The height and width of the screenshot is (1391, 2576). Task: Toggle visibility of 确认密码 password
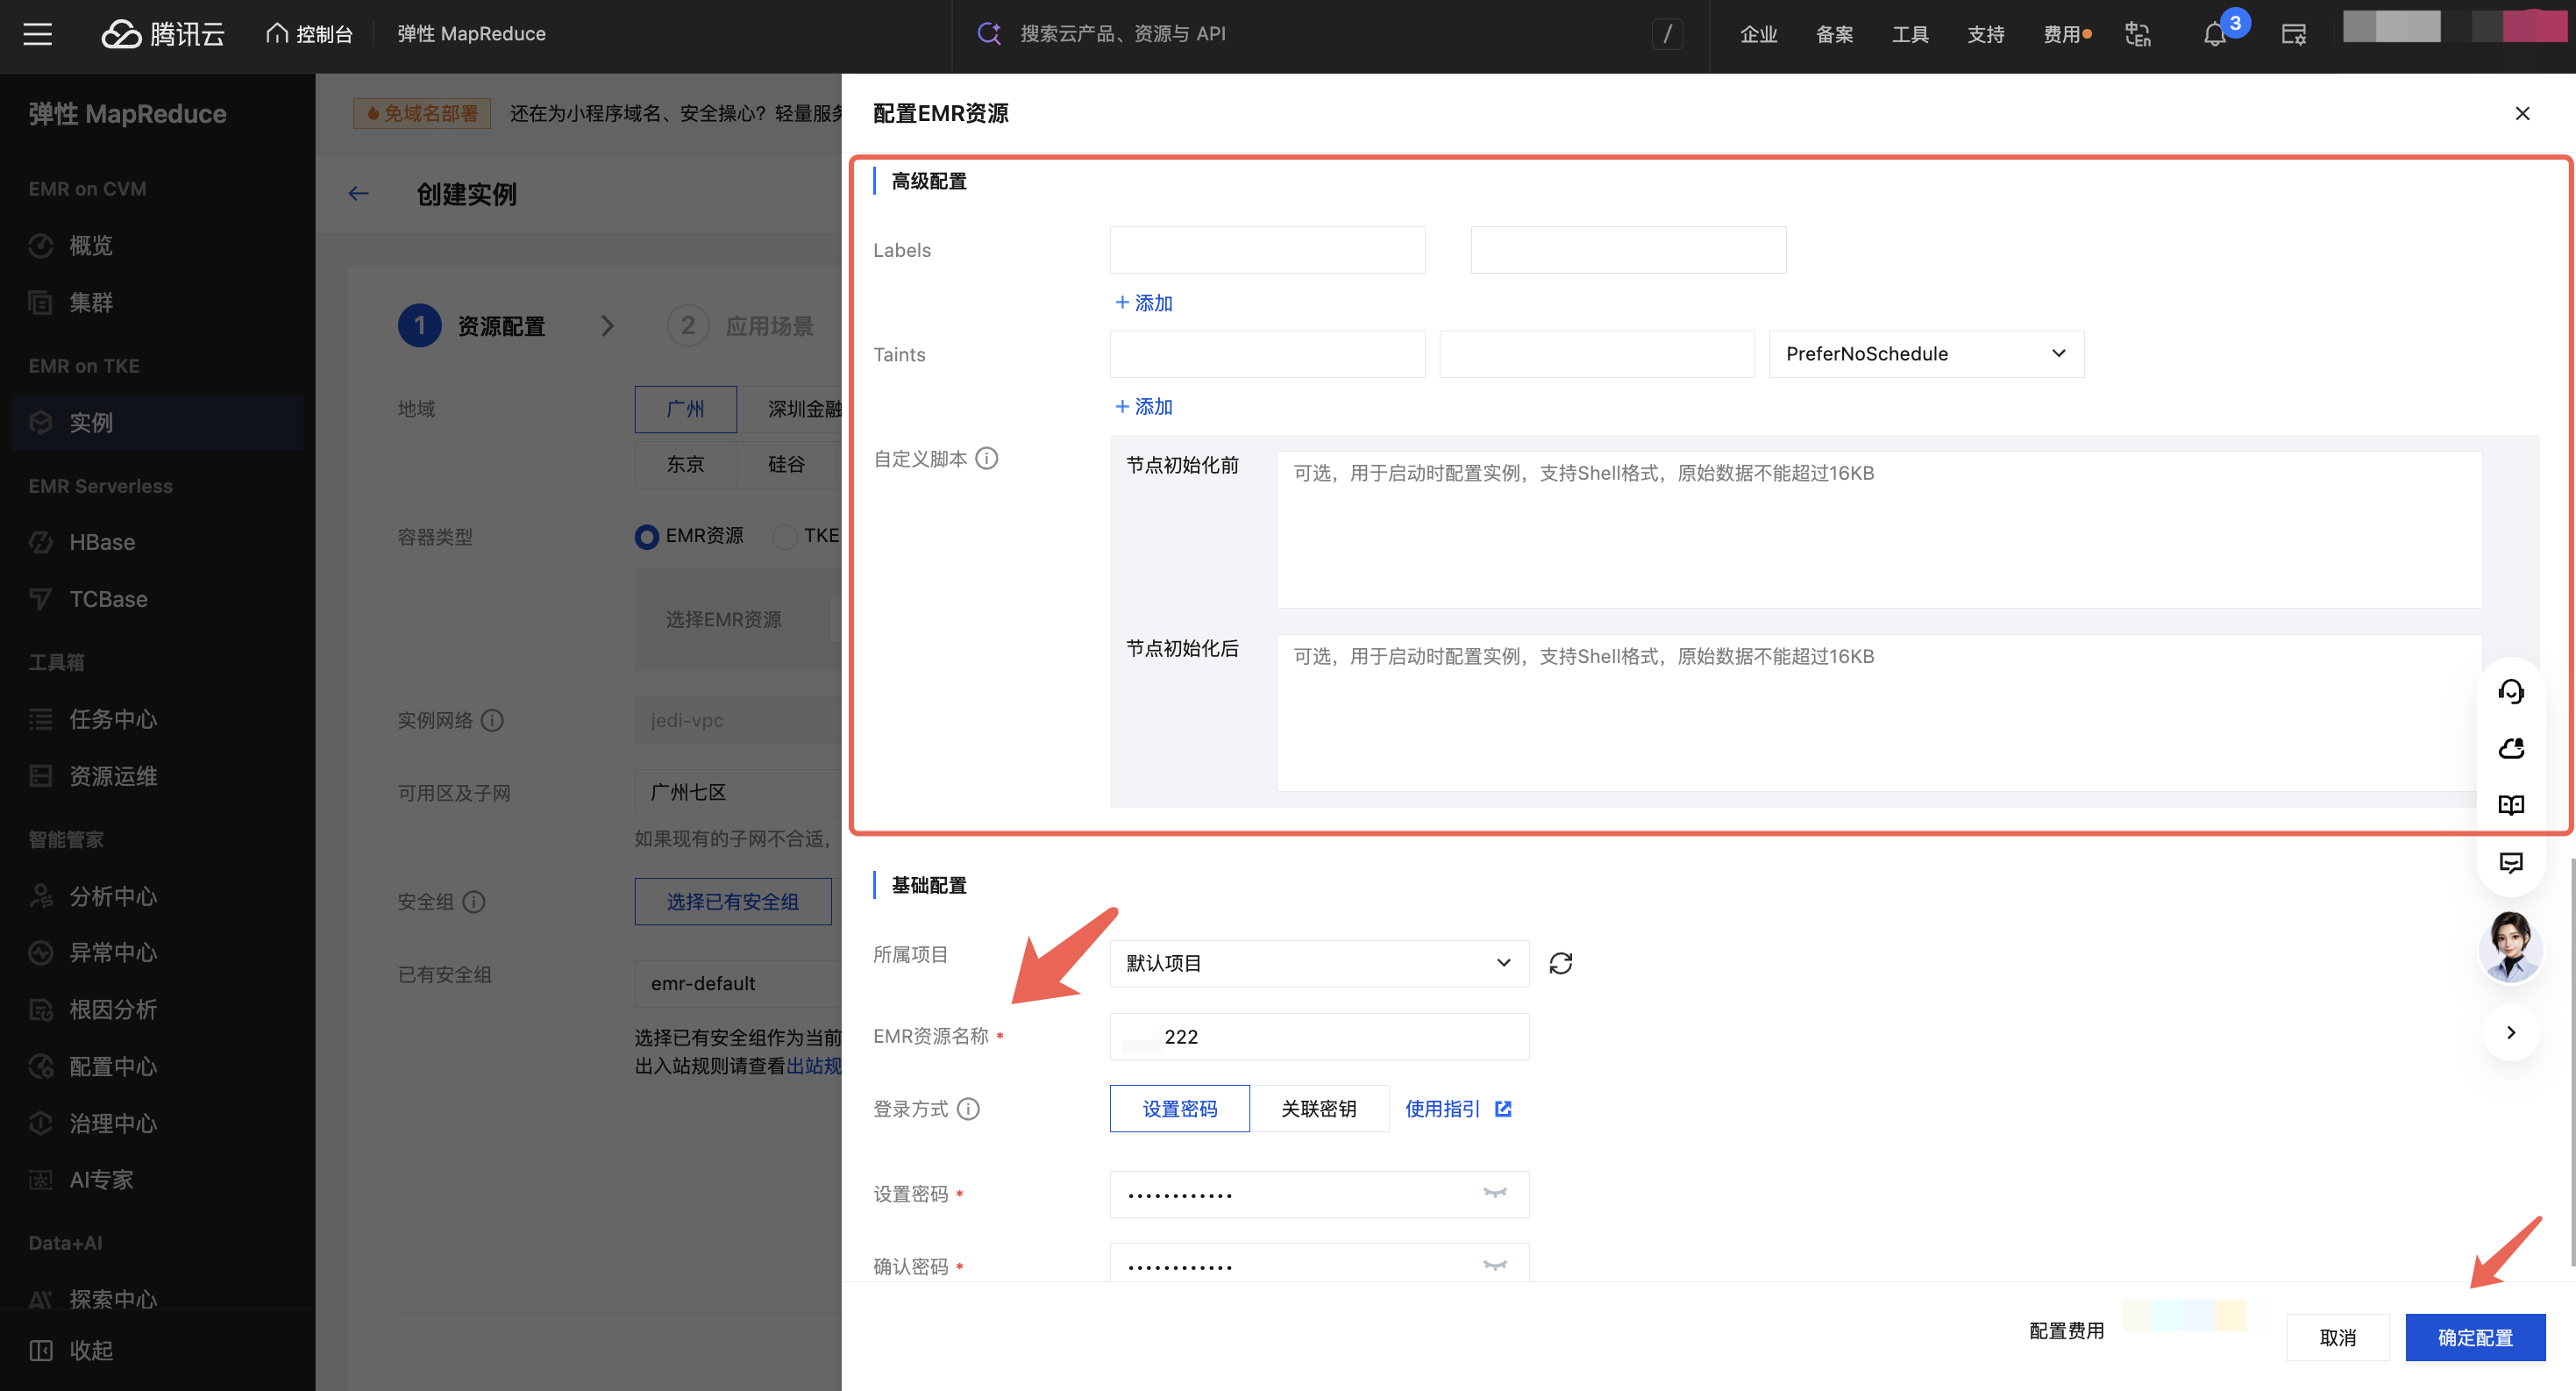tap(1495, 1265)
